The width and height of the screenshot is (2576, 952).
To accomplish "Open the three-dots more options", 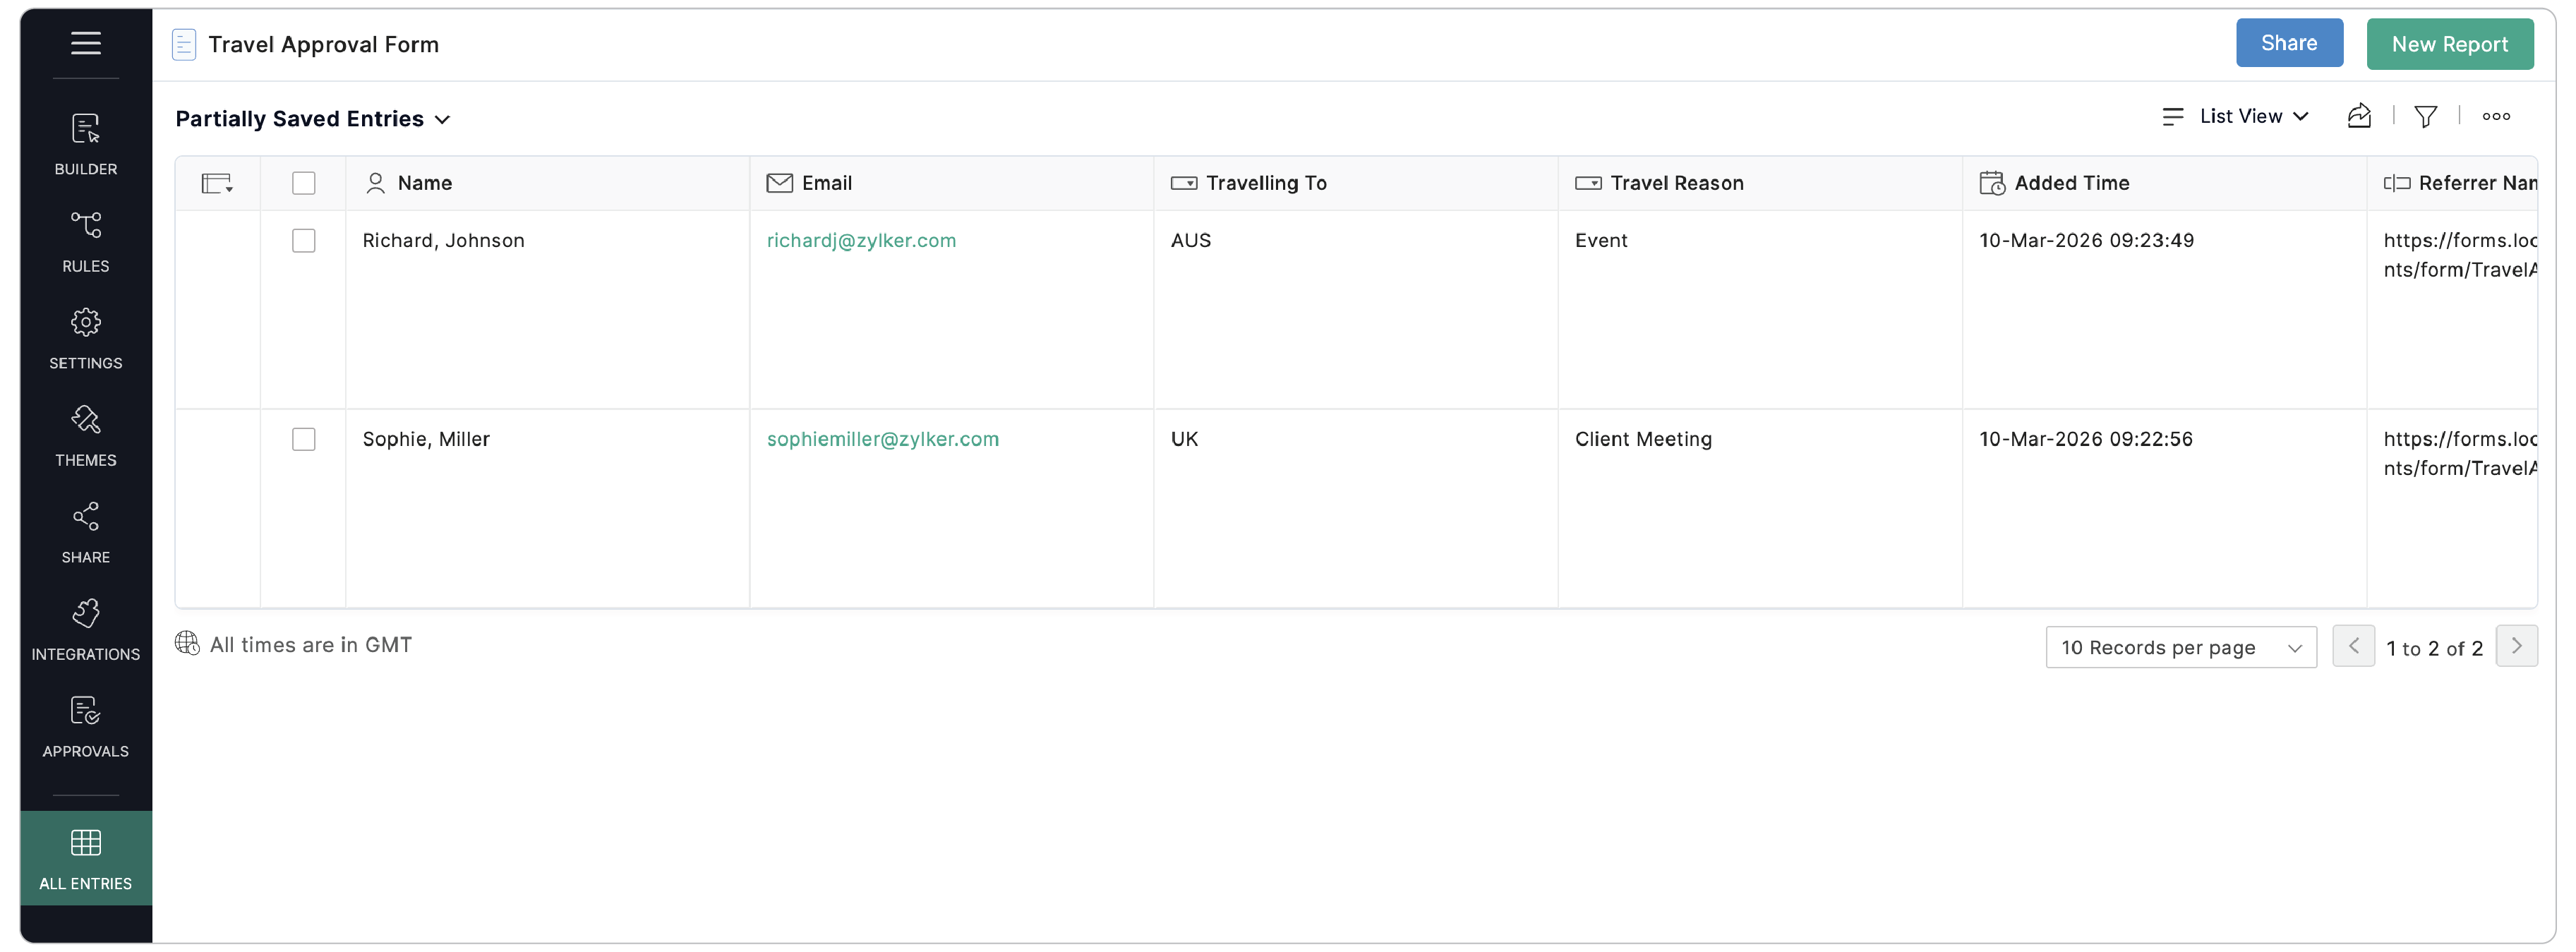I will pos(2496,117).
